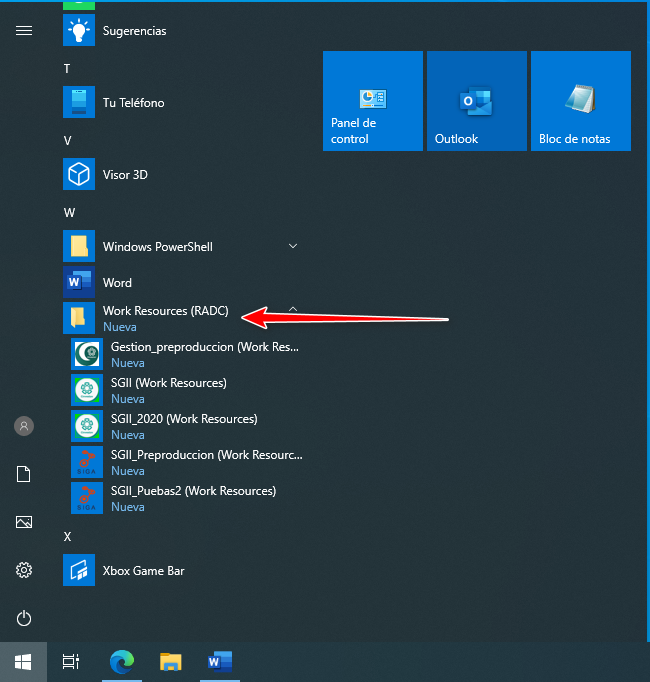Open Visor 3D app

click(125, 175)
